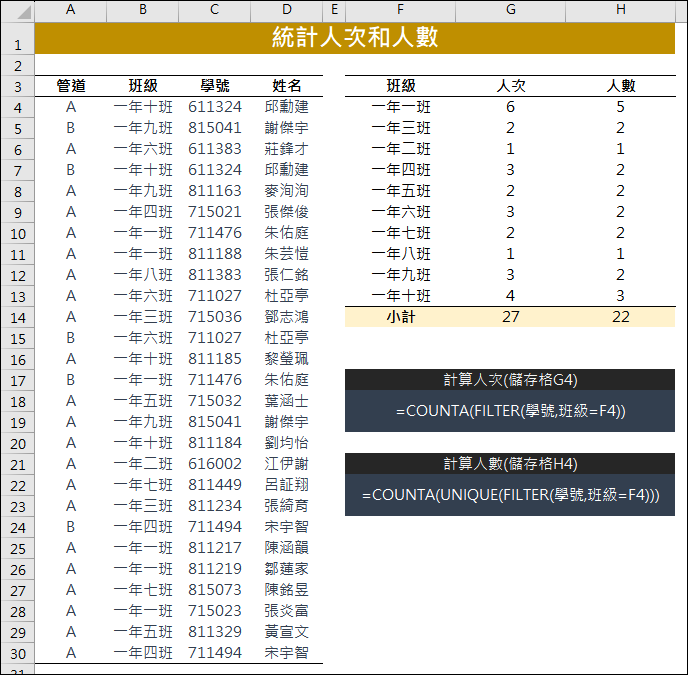Select the name cell 朱芸愷
The image size is (688, 675).
pyautogui.click(x=287, y=254)
